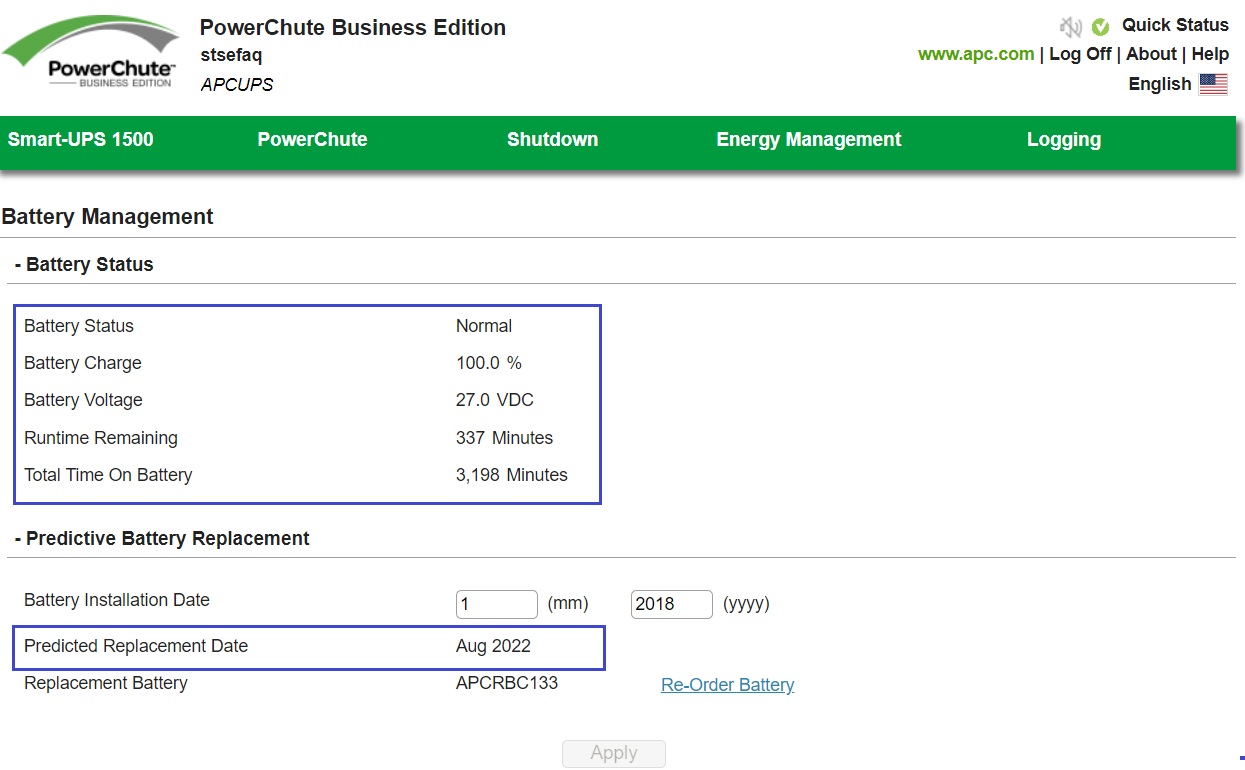1245x770 pixels.
Task: Click the Battery Voltage label
Action: click(x=83, y=400)
